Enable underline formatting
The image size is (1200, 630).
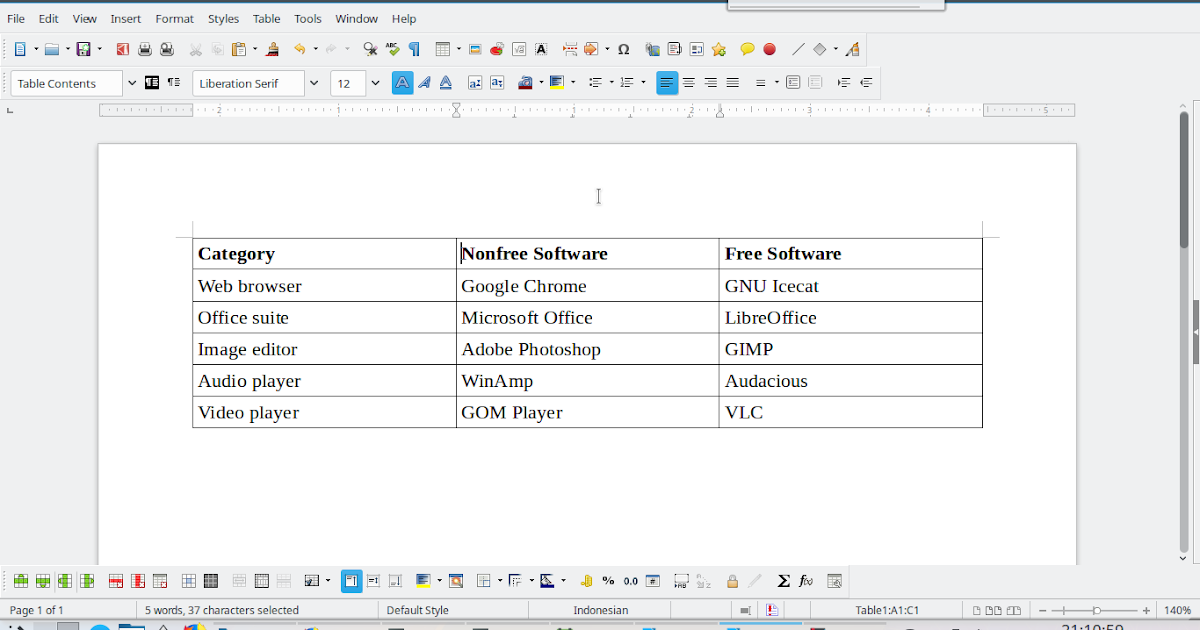[x=445, y=83]
